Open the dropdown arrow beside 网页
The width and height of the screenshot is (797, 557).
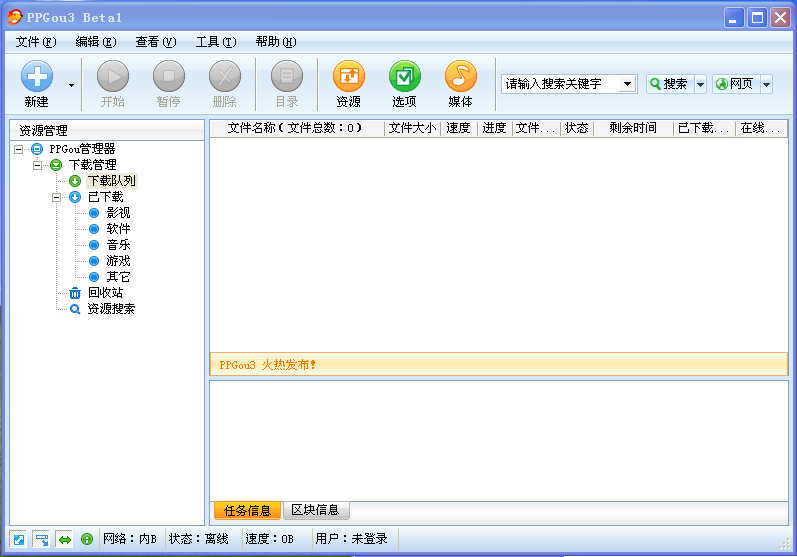coord(767,84)
